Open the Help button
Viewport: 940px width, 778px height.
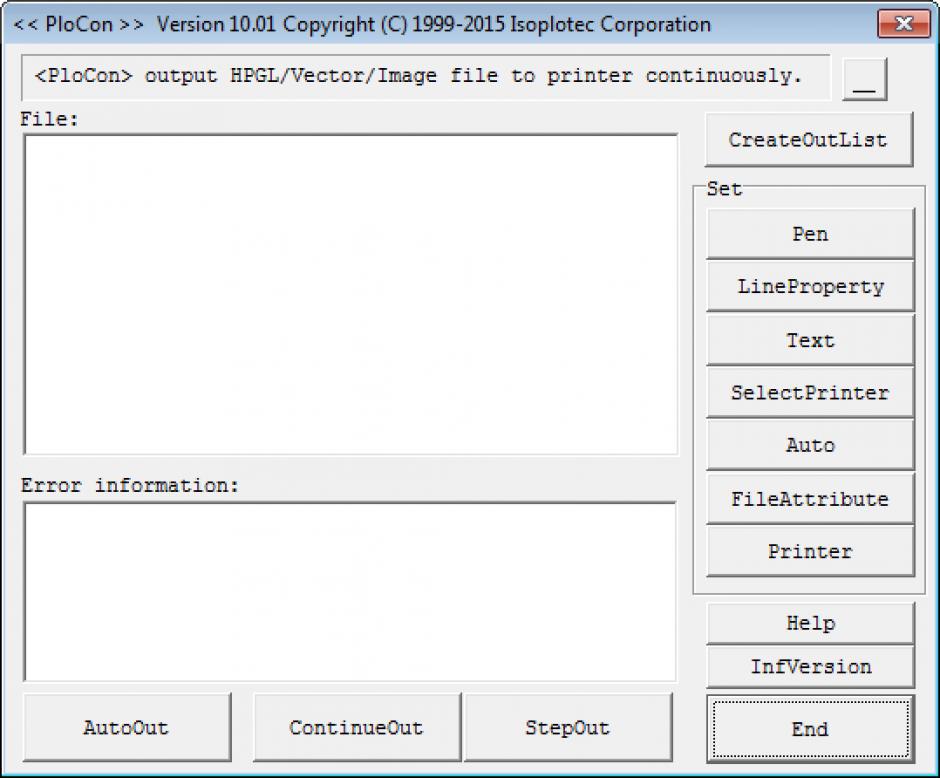(x=811, y=623)
